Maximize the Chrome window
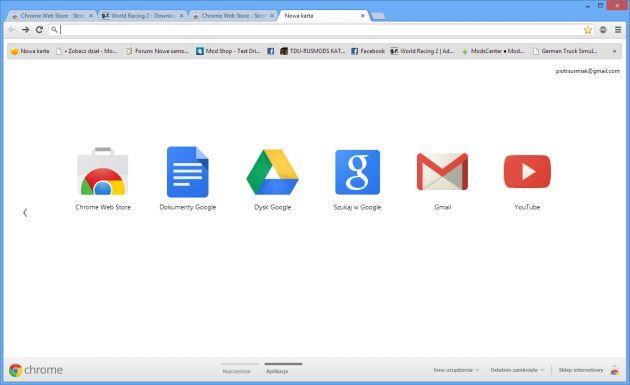 (x=600, y=5)
